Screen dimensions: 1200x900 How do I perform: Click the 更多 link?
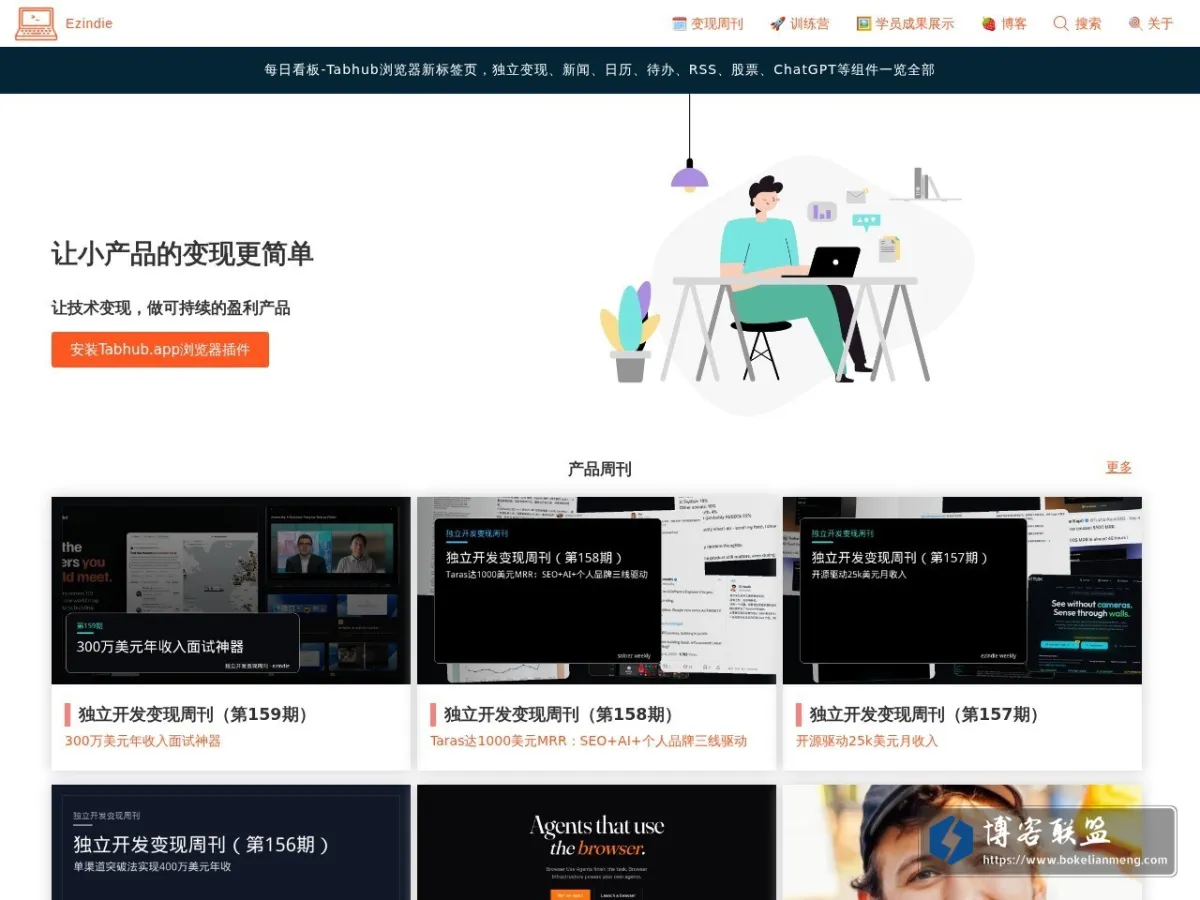click(1119, 467)
